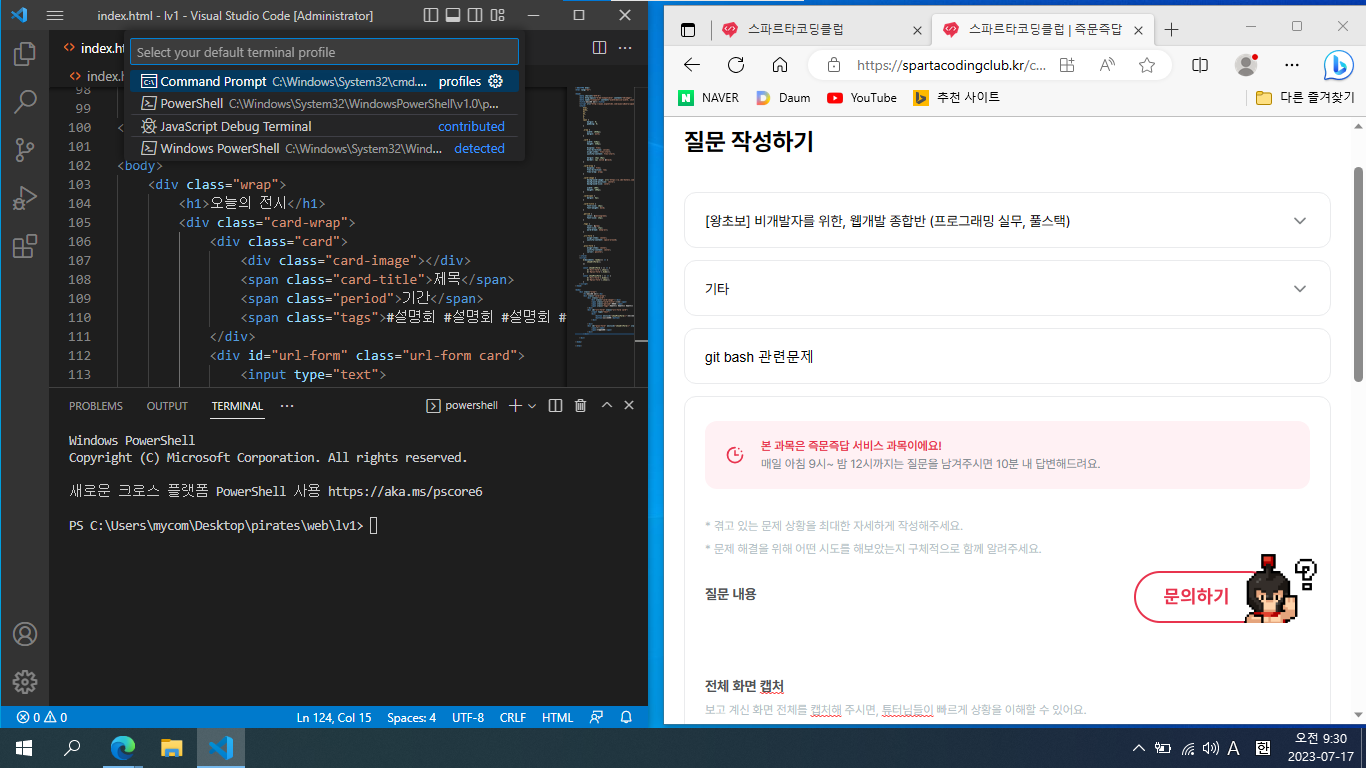
Task: Select the PowerShell terminal profile
Action: click(x=325, y=103)
